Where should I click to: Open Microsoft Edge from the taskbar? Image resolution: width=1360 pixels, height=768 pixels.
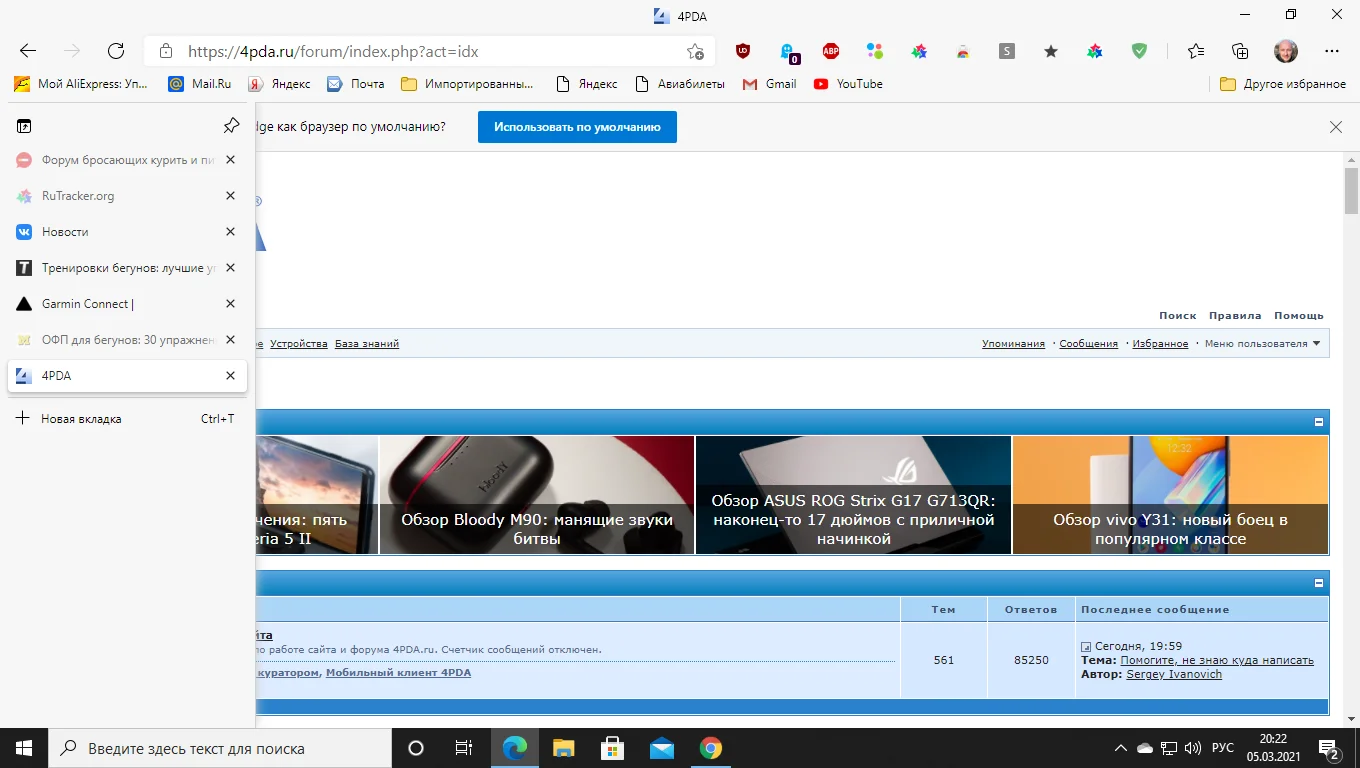(514, 748)
